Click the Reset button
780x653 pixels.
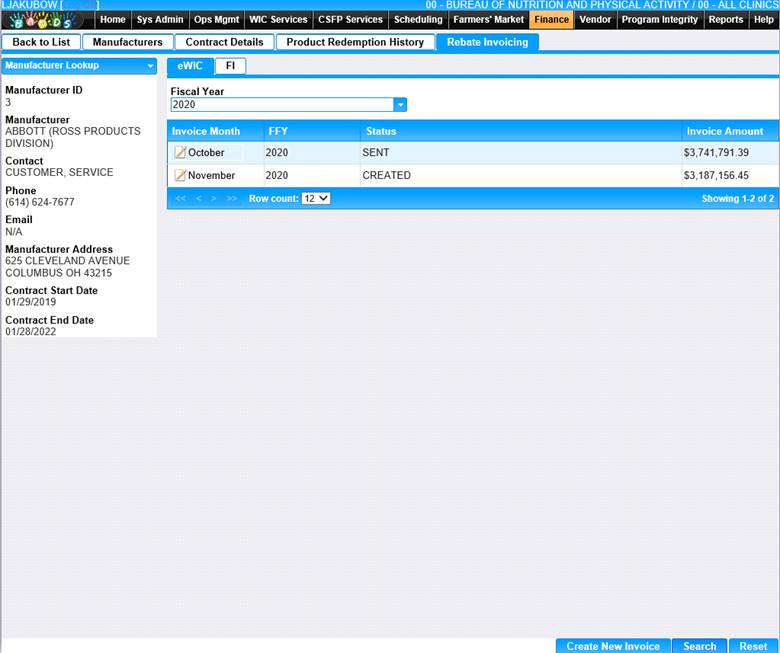pyautogui.click(x=753, y=646)
